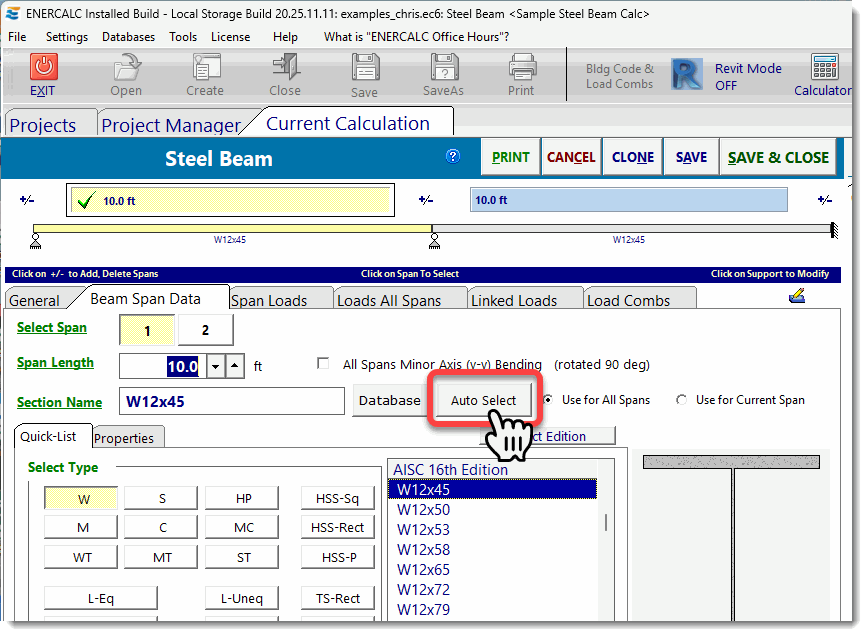This screenshot has width=867, height=636.
Task: Select the WT section type
Action: [x=81, y=557]
